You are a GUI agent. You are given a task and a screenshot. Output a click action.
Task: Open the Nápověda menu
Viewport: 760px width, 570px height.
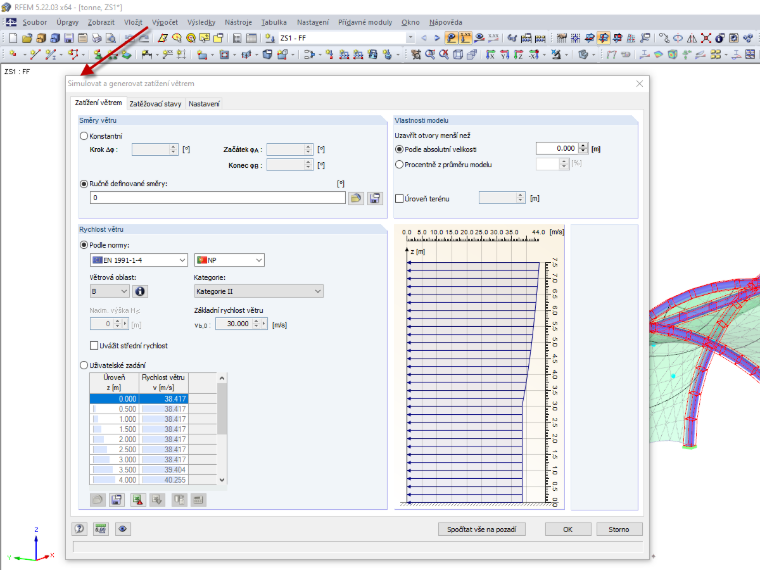(445, 22)
